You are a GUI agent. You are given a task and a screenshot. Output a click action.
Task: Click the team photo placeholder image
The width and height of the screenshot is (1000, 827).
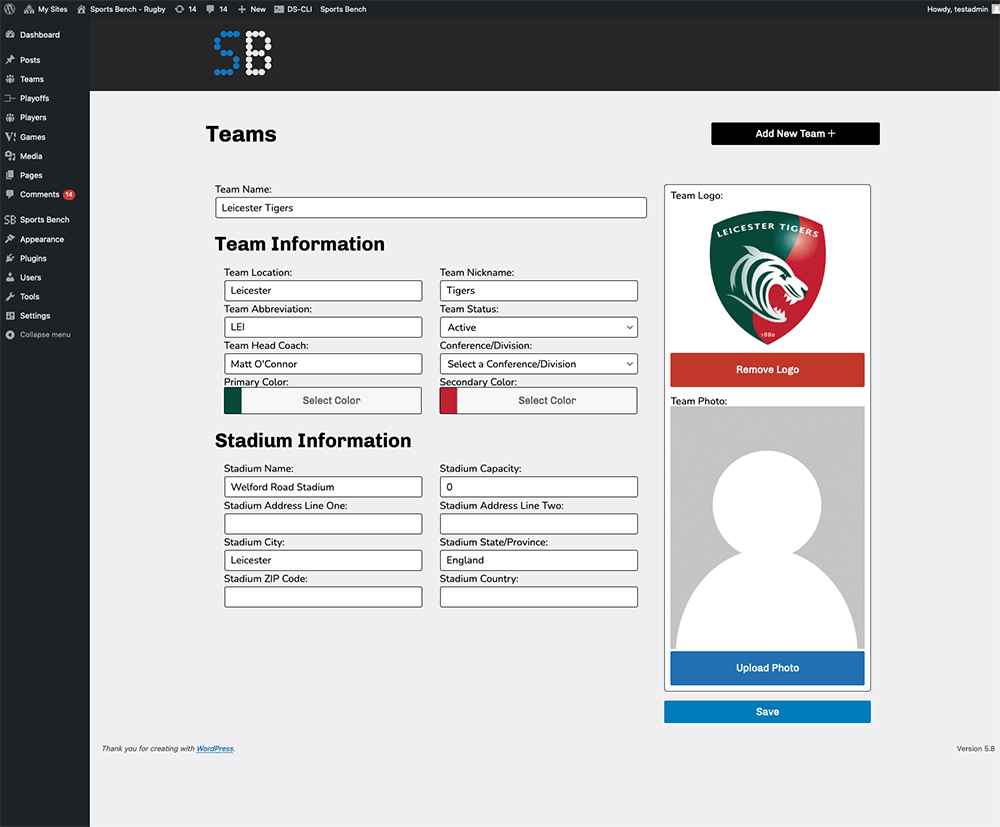click(767, 528)
